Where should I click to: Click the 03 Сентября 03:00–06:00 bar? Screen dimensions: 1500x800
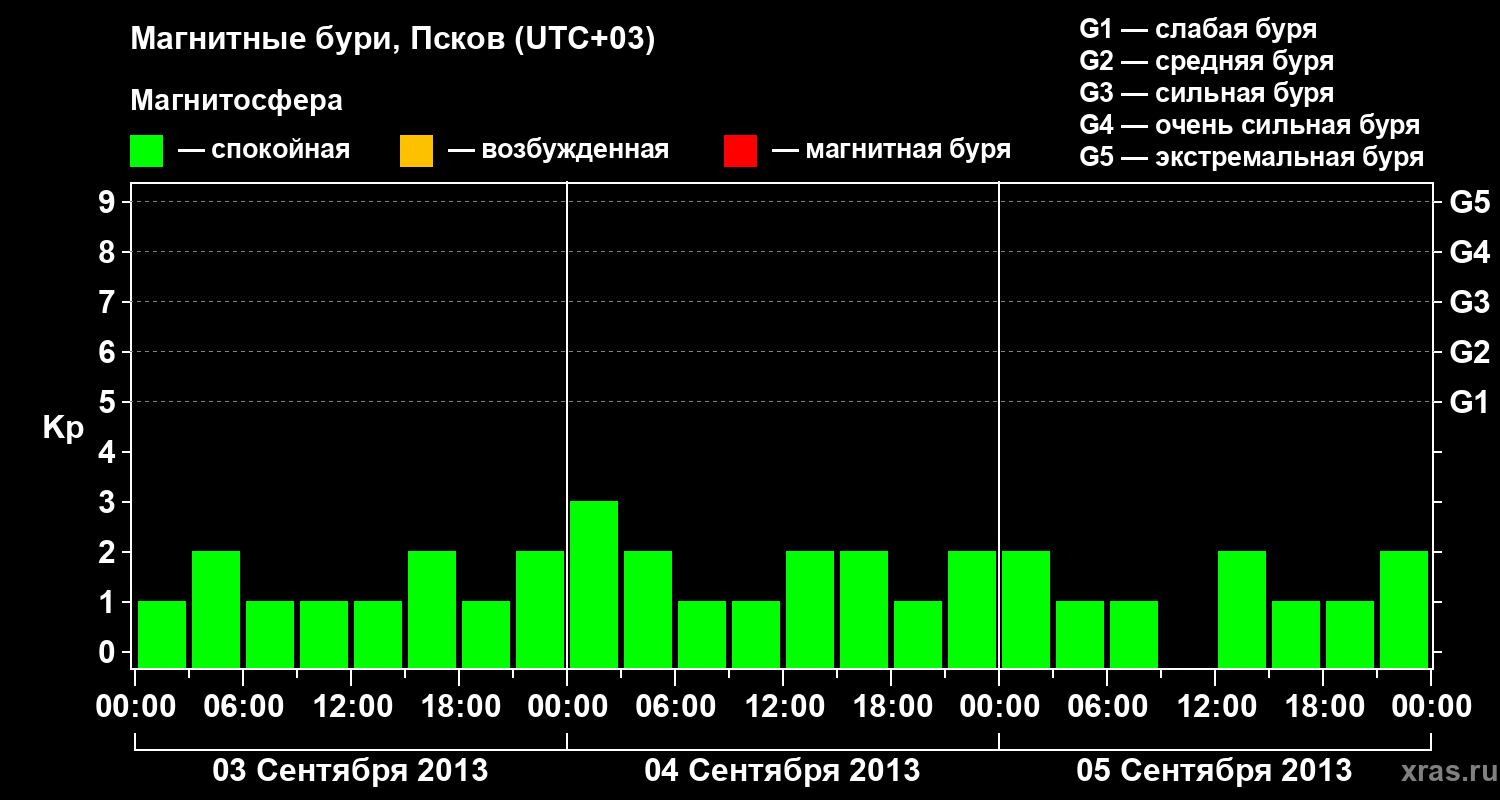(216, 609)
